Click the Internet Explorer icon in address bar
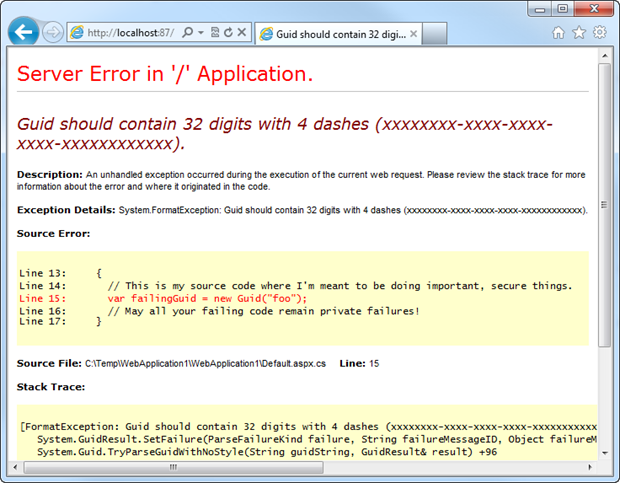 77,32
